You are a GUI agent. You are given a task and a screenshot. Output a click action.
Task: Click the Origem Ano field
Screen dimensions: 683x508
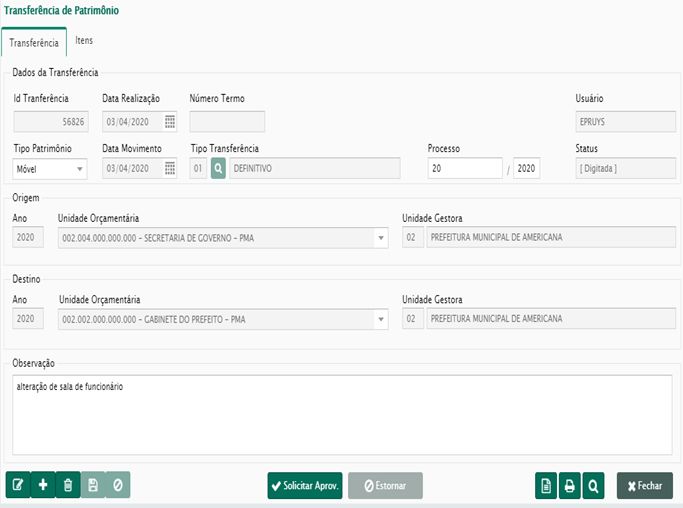tap(28, 237)
